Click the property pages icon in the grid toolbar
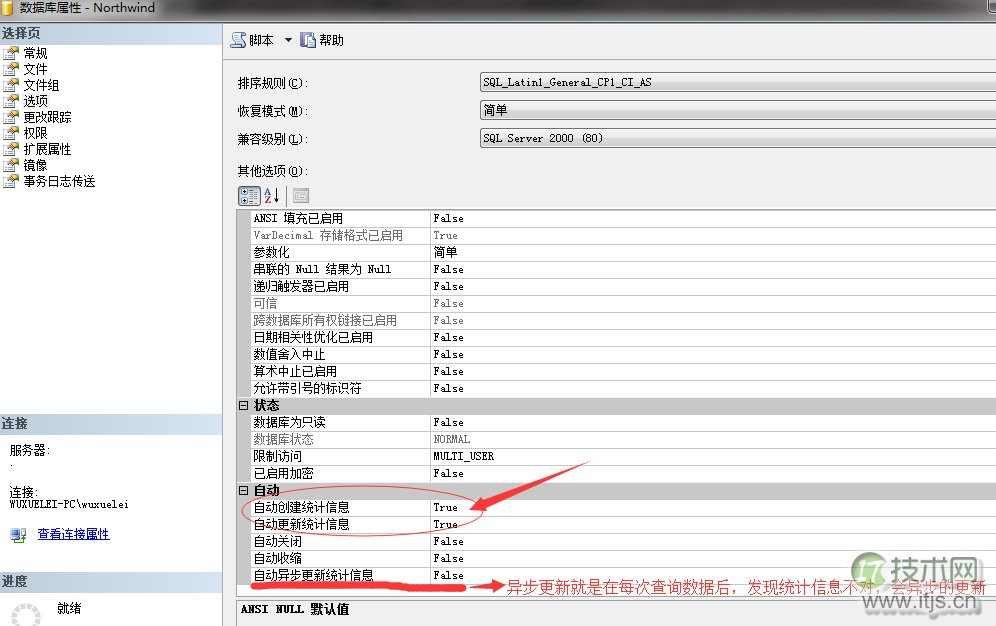This screenshot has width=996, height=626. (299, 195)
